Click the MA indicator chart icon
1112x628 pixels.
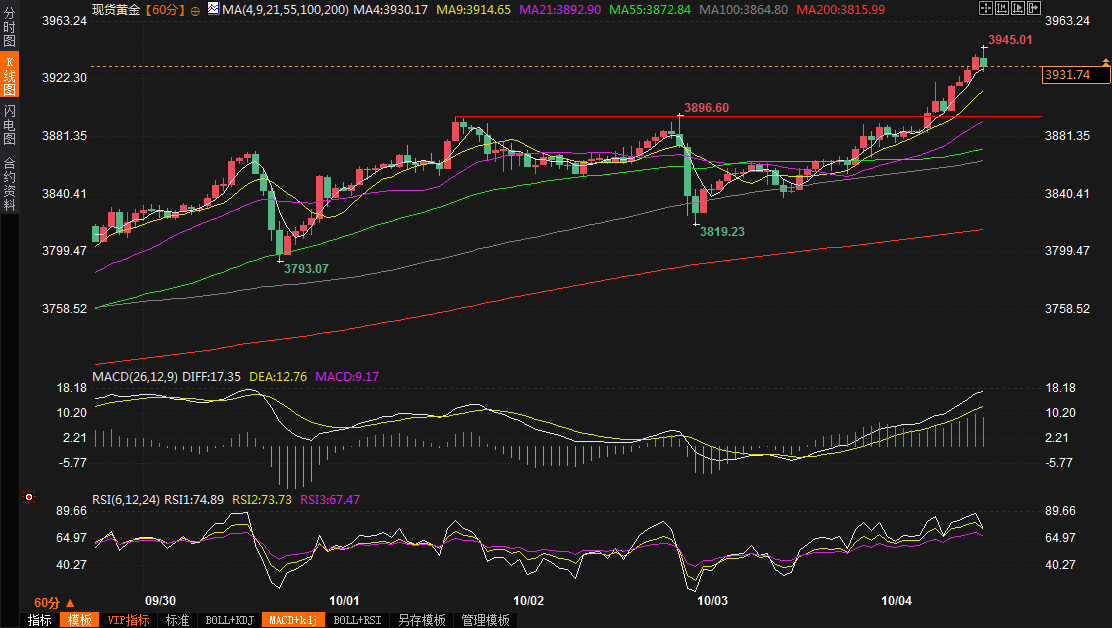point(213,9)
